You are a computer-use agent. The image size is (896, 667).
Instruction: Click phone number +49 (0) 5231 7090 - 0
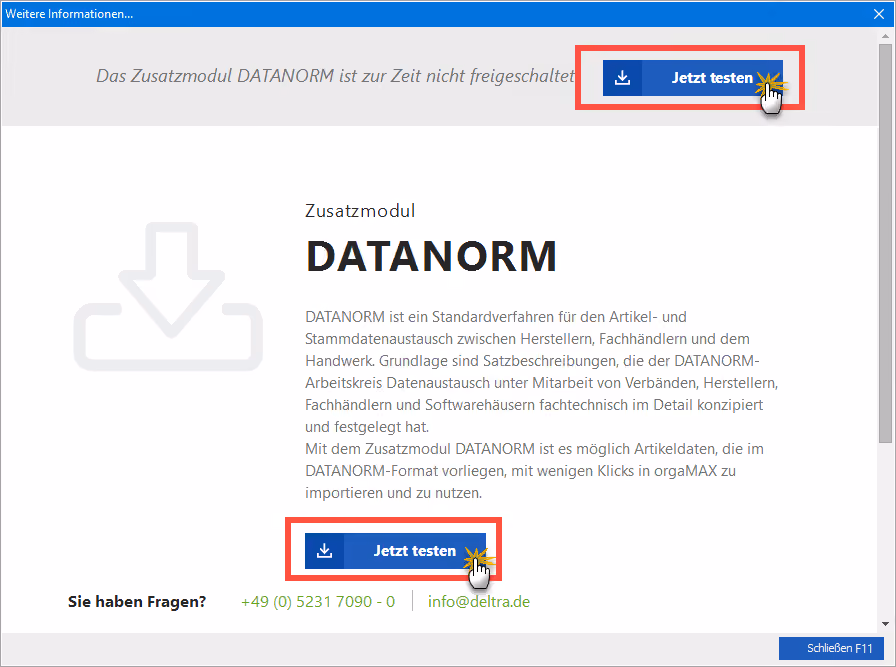pos(318,601)
